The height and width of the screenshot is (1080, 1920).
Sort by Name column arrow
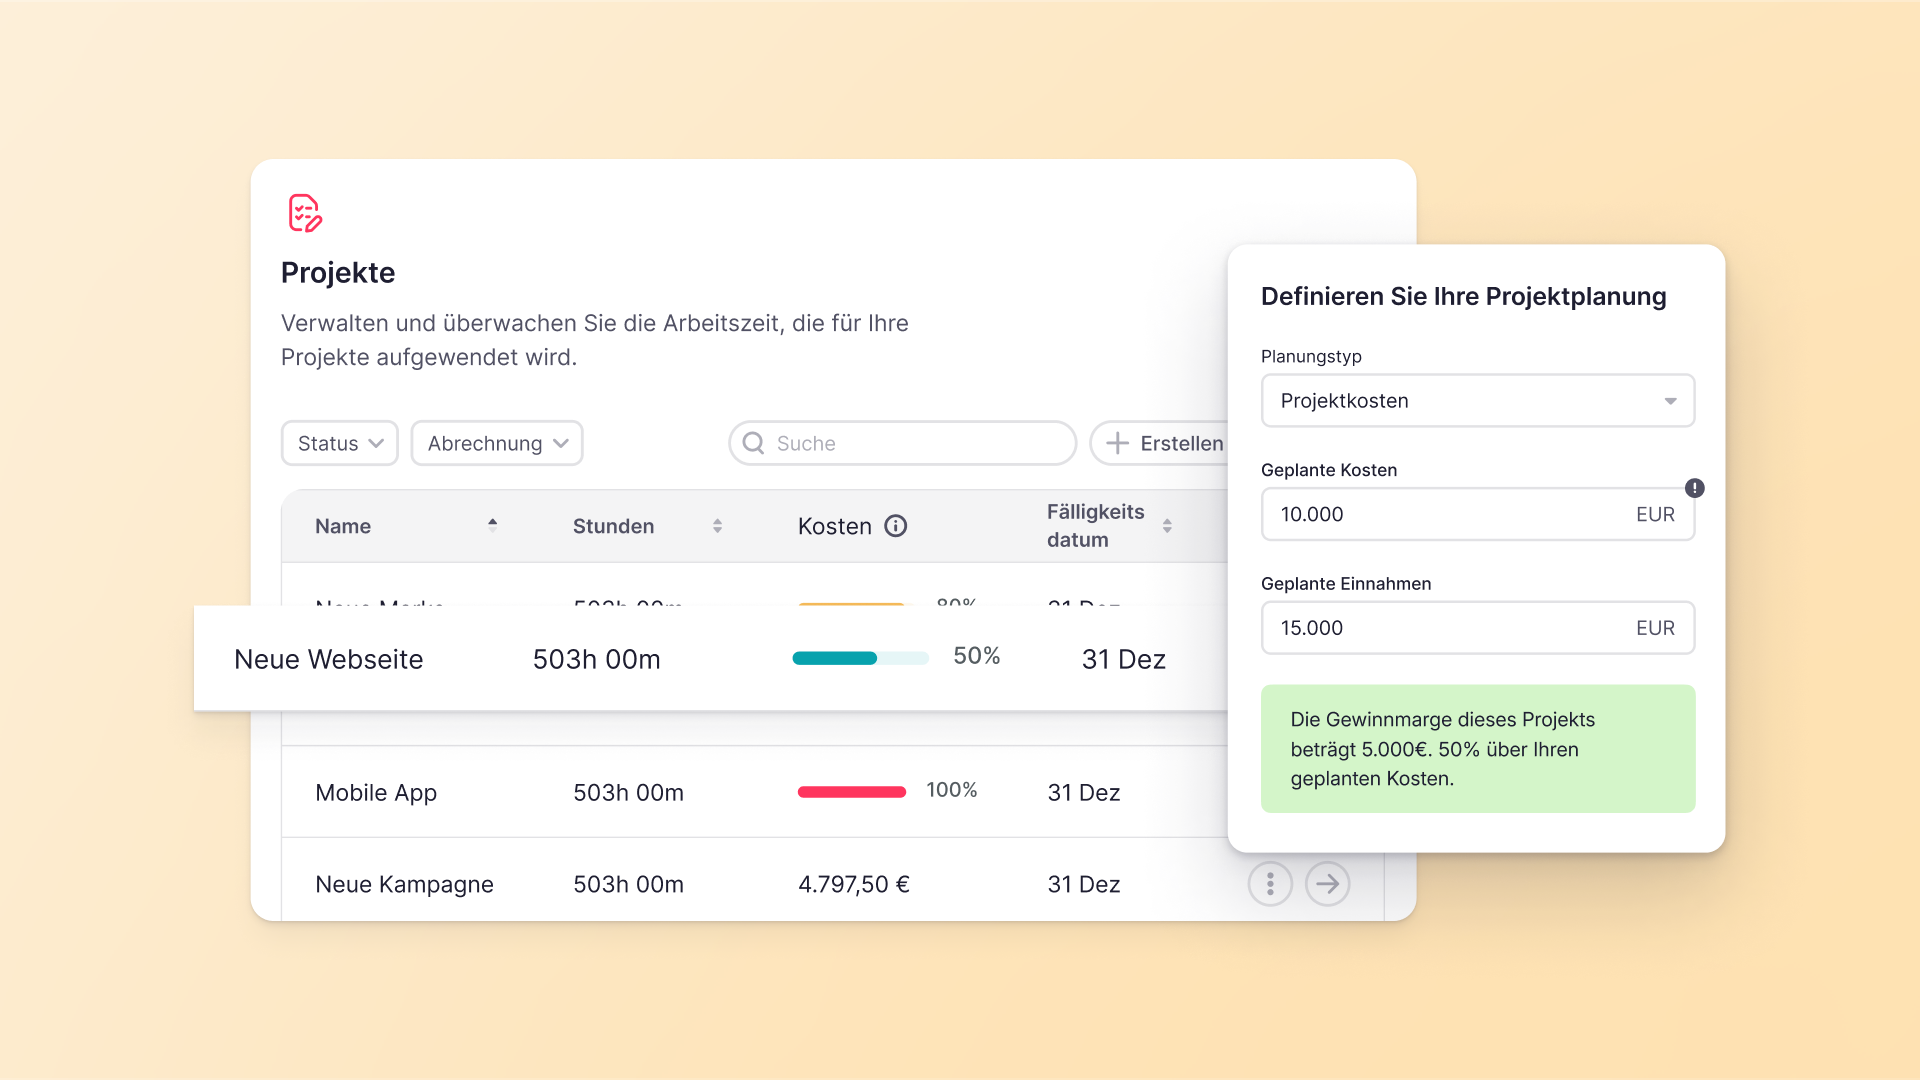point(492,524)
